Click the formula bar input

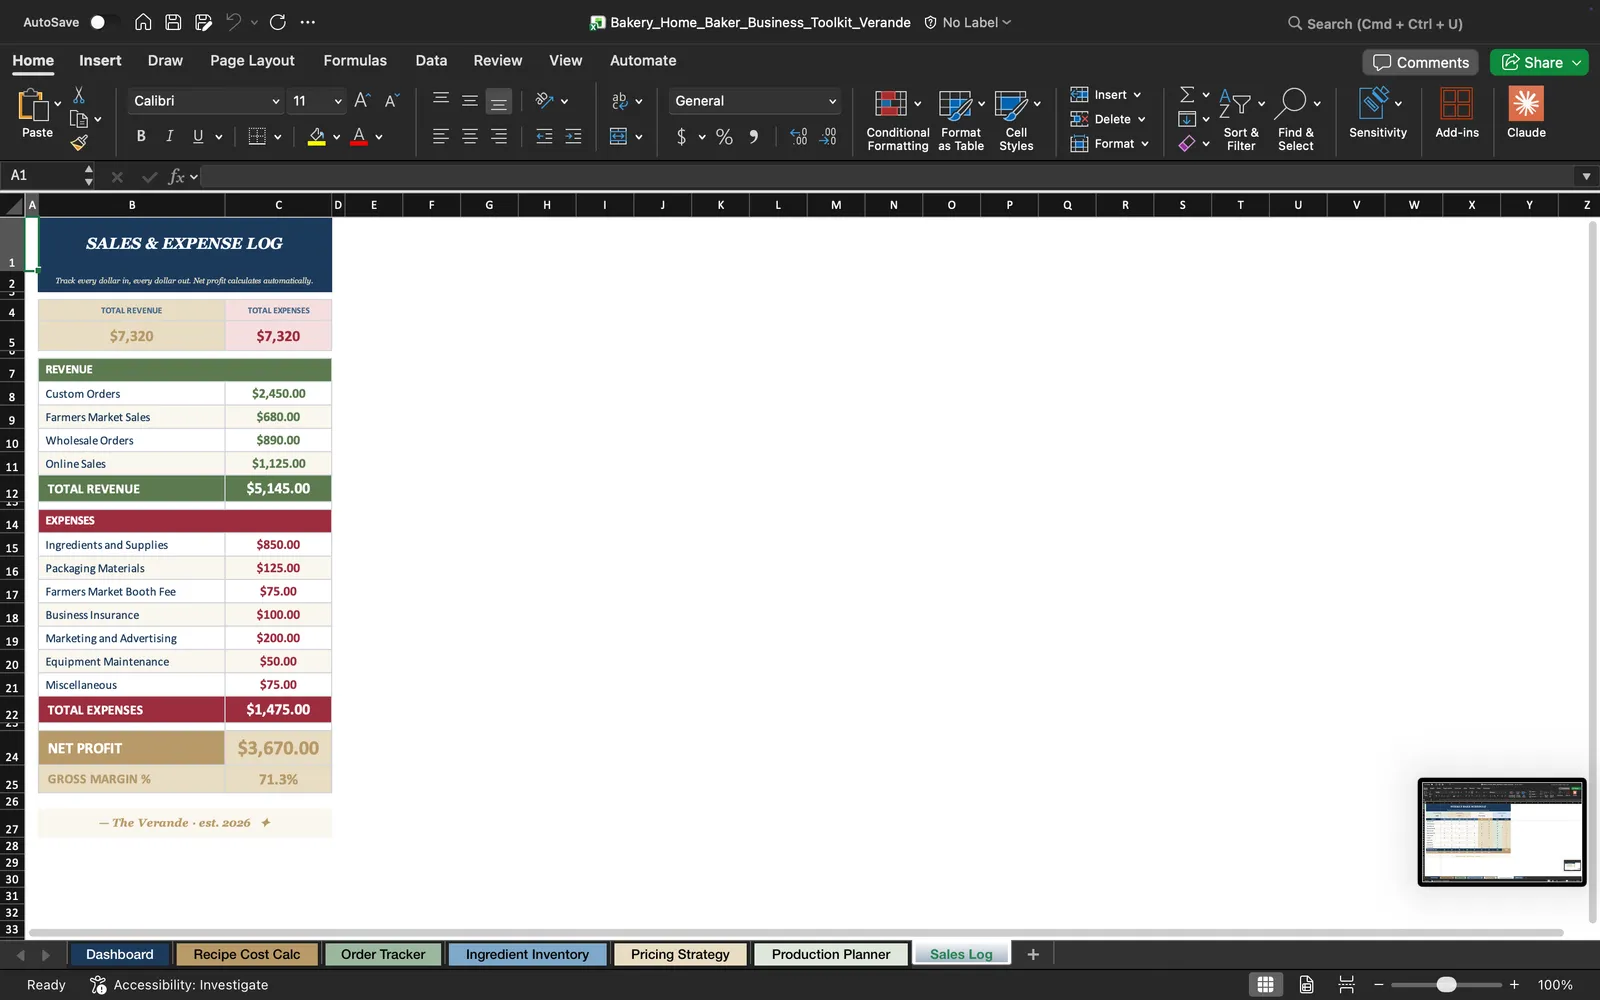coord(888,176)
